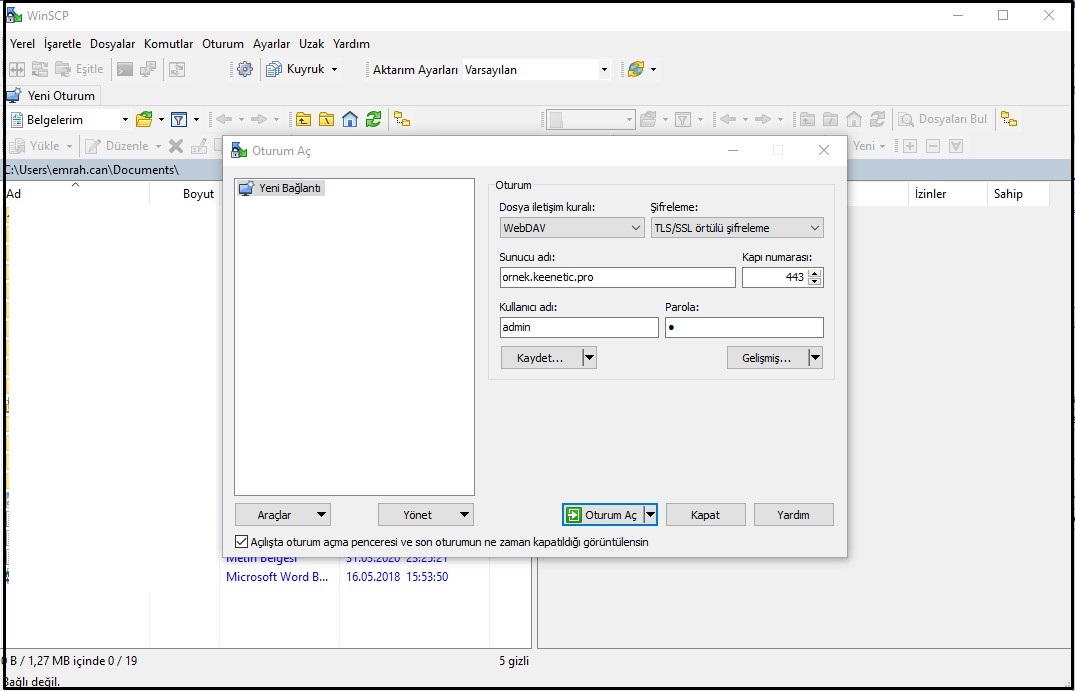Click the open directory folder icon

[145, 119]
